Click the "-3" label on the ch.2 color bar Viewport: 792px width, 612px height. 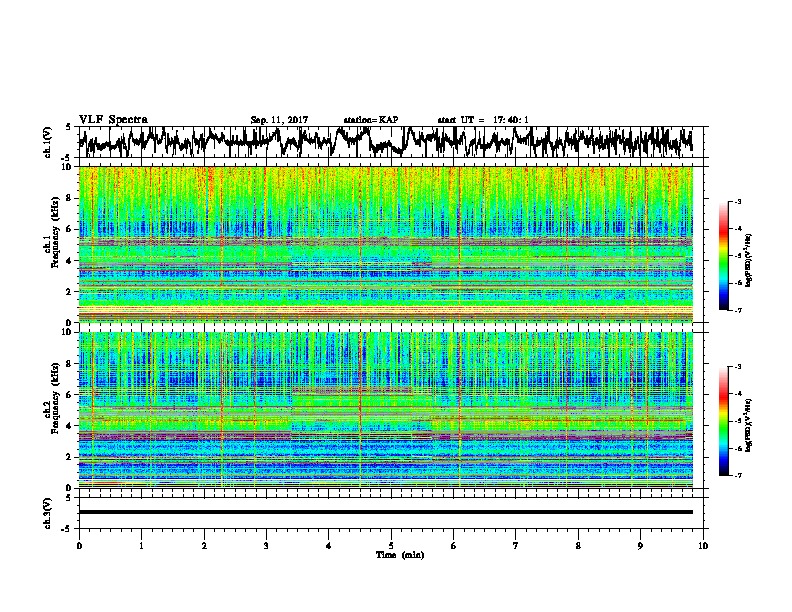(x=737, y=367)
